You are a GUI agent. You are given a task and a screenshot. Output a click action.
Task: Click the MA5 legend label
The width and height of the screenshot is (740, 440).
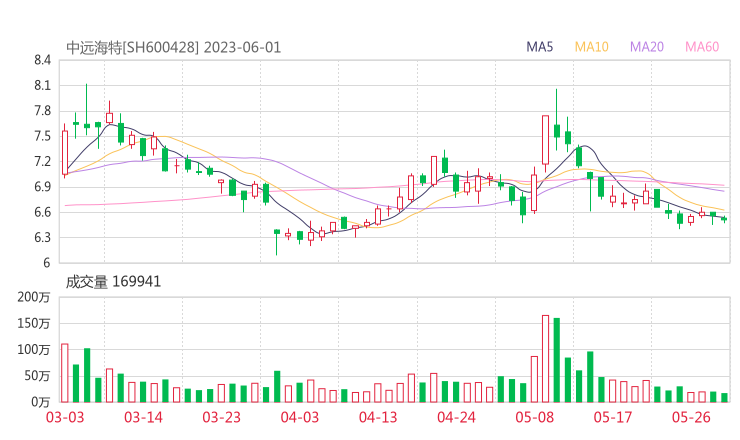(x=539, y=47)
